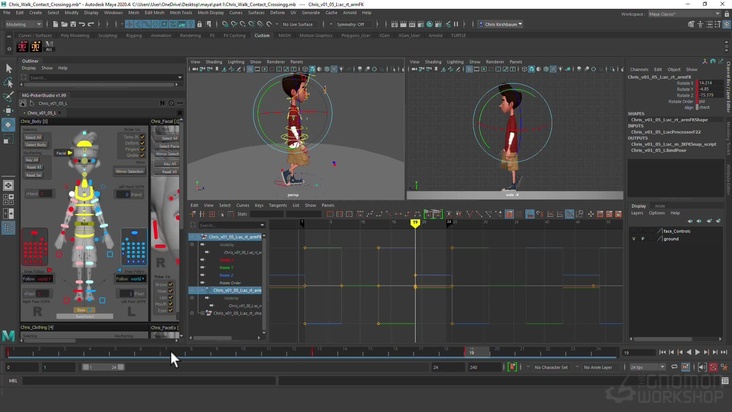The width and height of the screenshot is (732, 412).
Task: Open the Chris Kirshbaum account dropdown
Action: (499, 24)
